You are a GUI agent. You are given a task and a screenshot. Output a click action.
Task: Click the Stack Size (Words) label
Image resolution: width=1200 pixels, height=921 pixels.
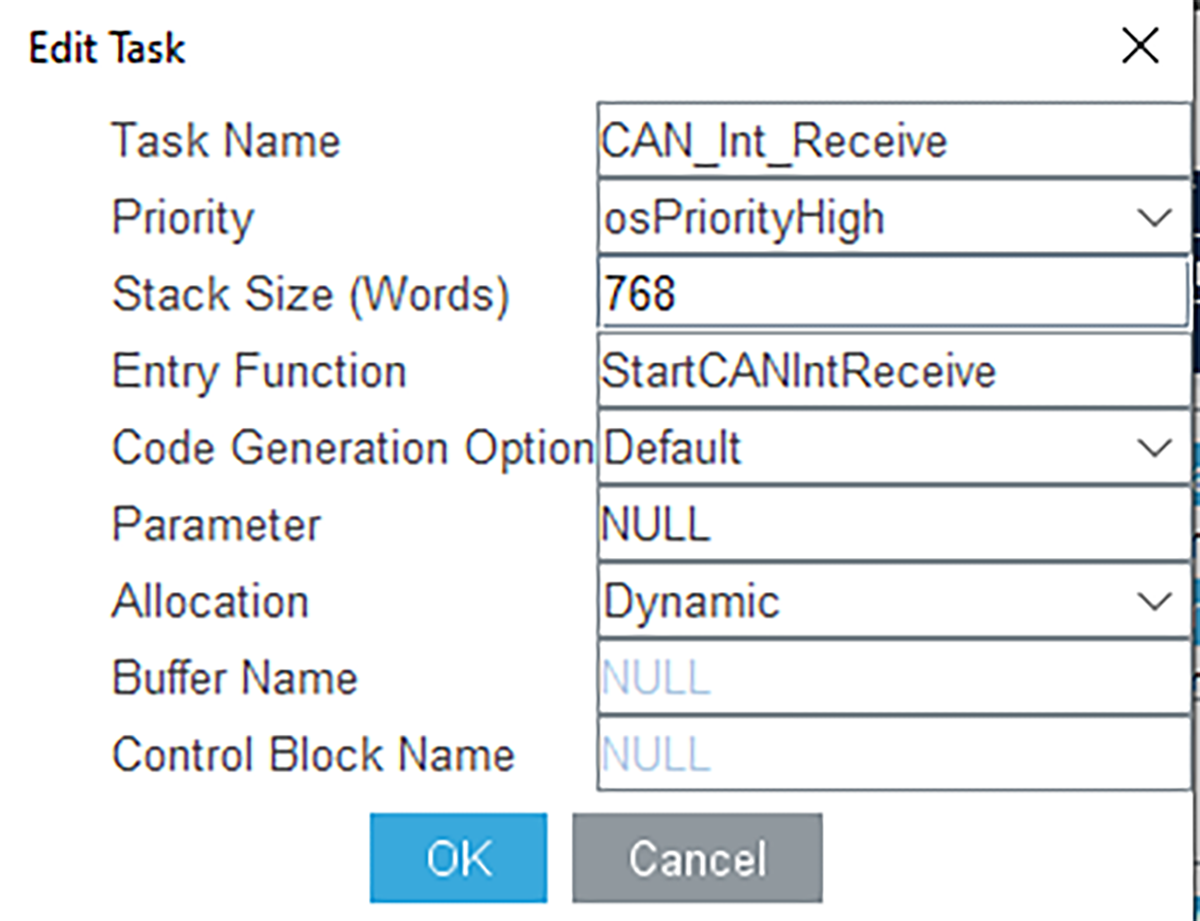[x=310, y=294]
